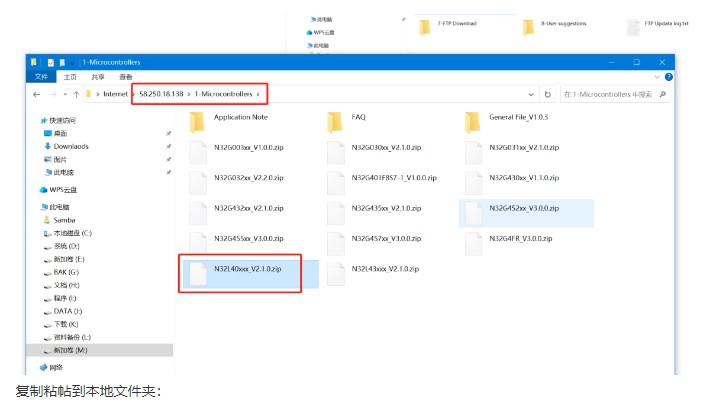Click the back navigation arrow

click(x=37, y=94)
